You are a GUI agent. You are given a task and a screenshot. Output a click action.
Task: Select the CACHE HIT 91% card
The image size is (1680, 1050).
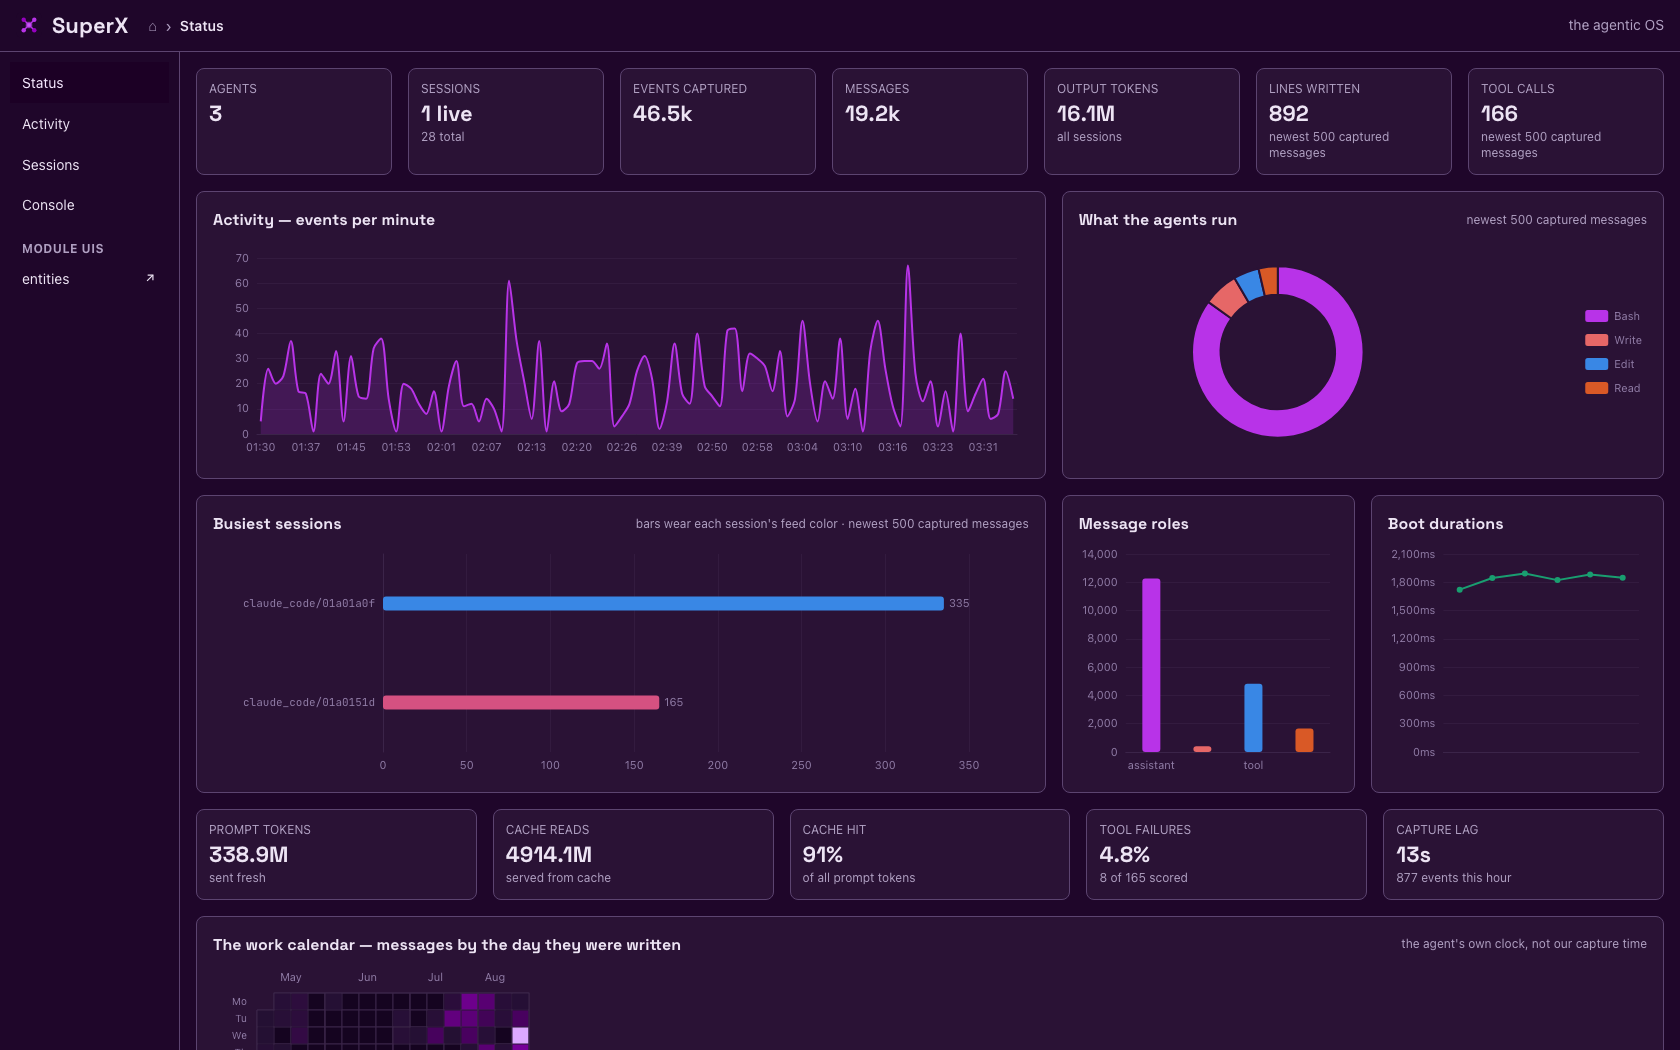click(930, 854)
